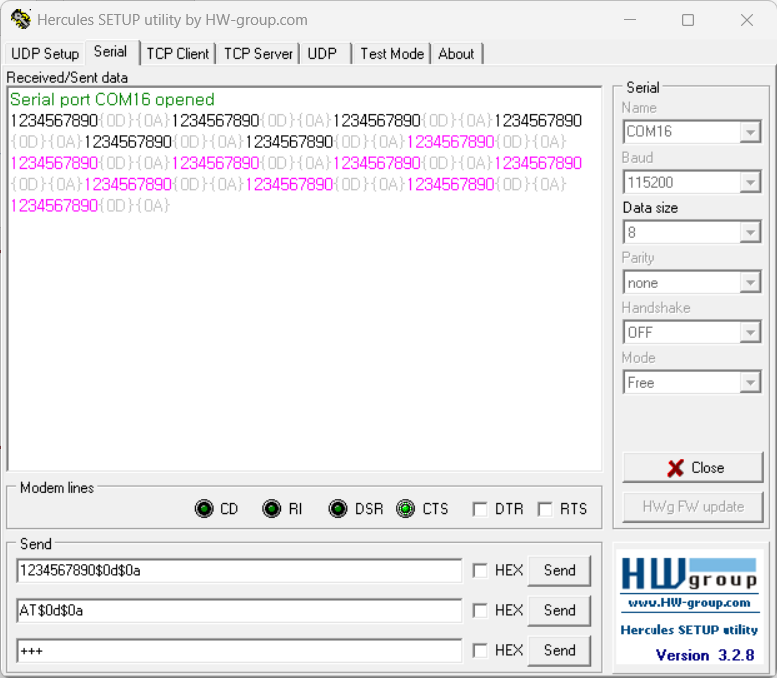This screenshot has width=777, height=678.
Task: Enable the RTS checkbox
Action: point(545,509)
